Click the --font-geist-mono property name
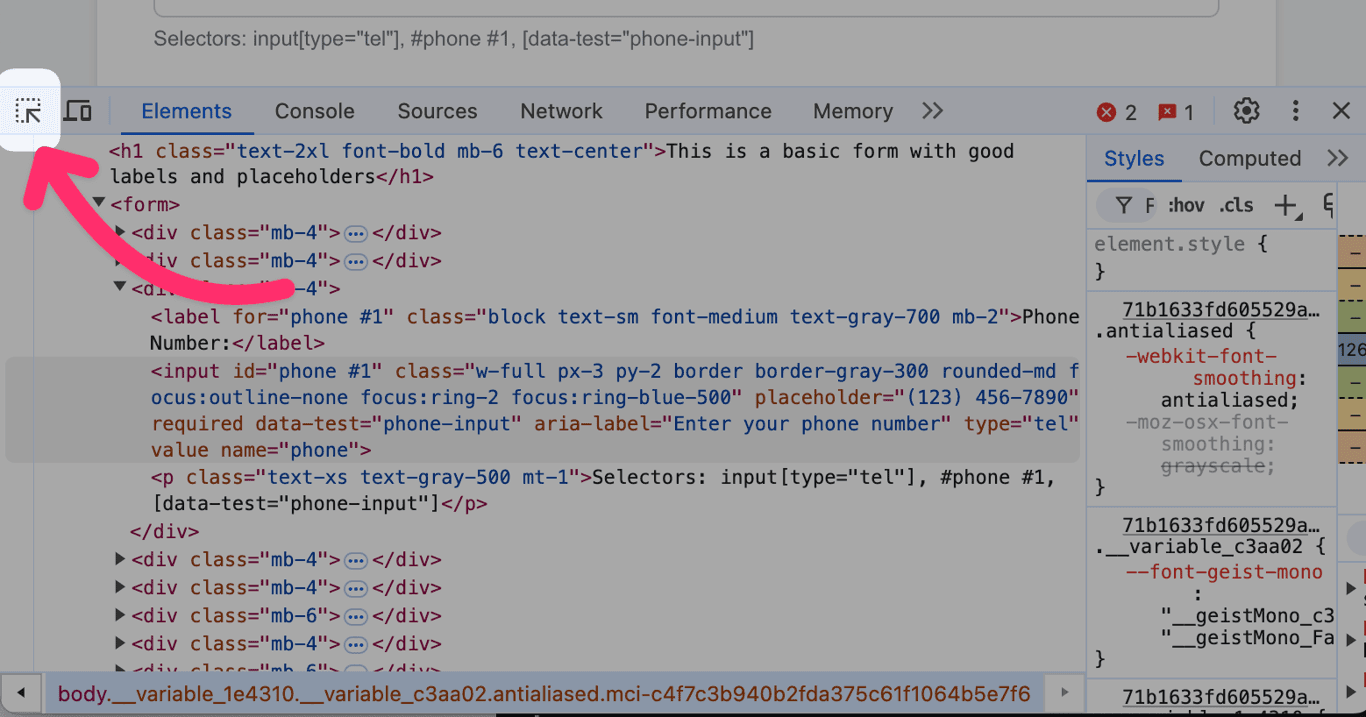 click(1223, 572)
